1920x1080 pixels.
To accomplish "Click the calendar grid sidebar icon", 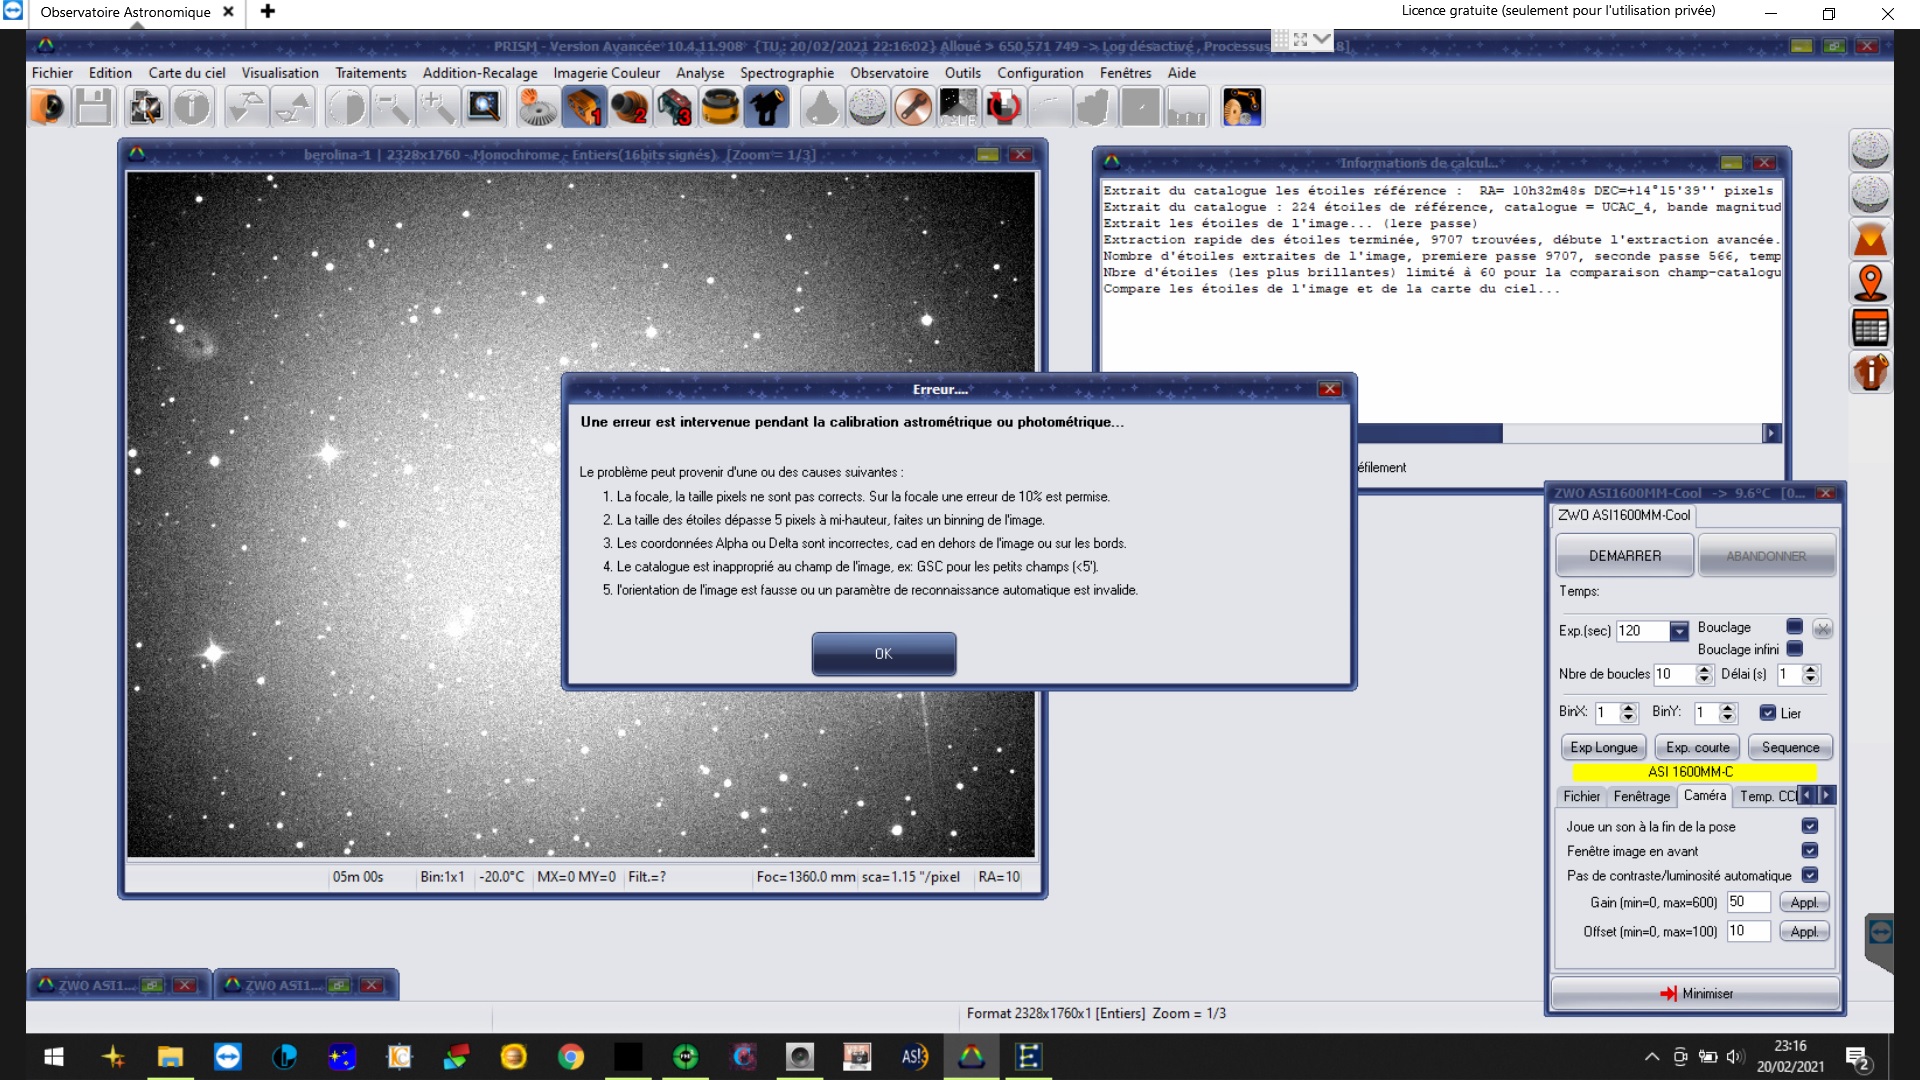I will [x=1870, y=328].
